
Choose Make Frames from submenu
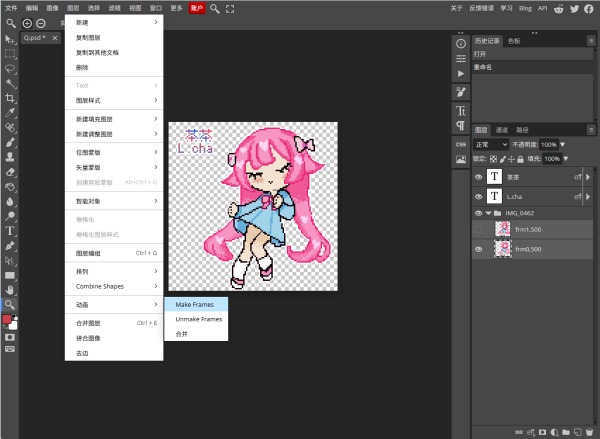tap(196, 304)
